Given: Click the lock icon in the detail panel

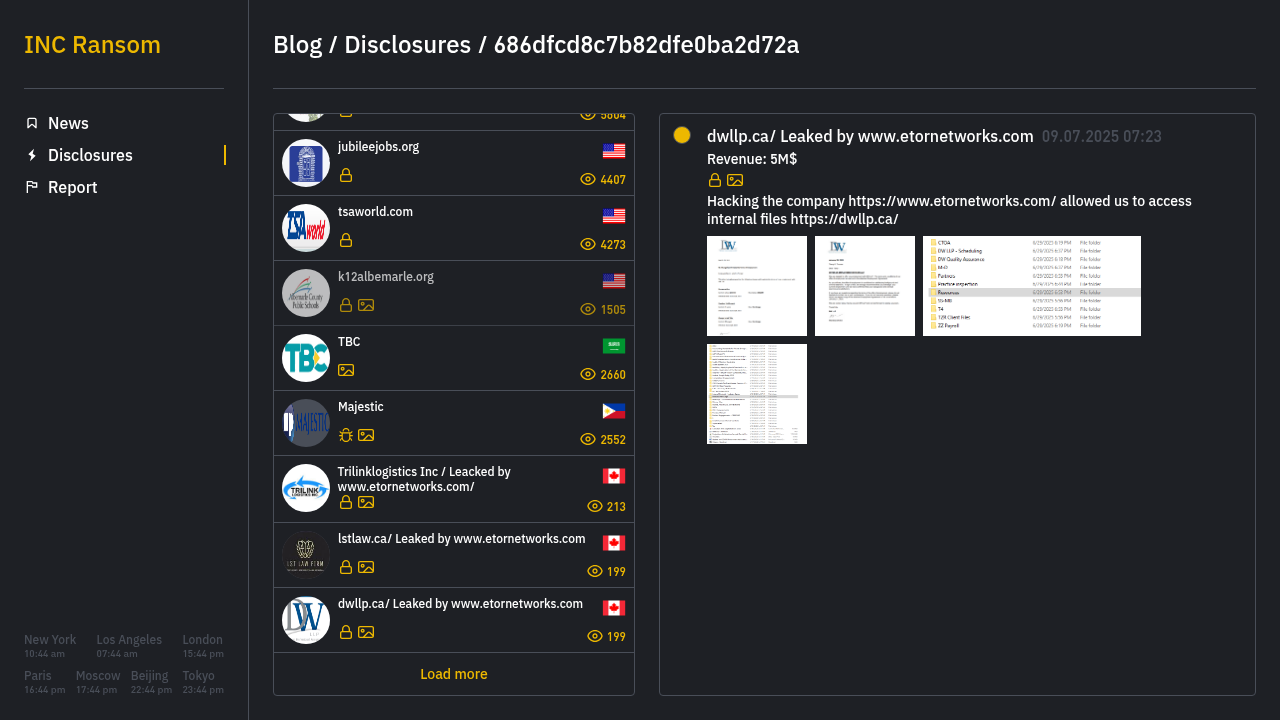Looking at the screenshot, I should (x=715, y=180).
